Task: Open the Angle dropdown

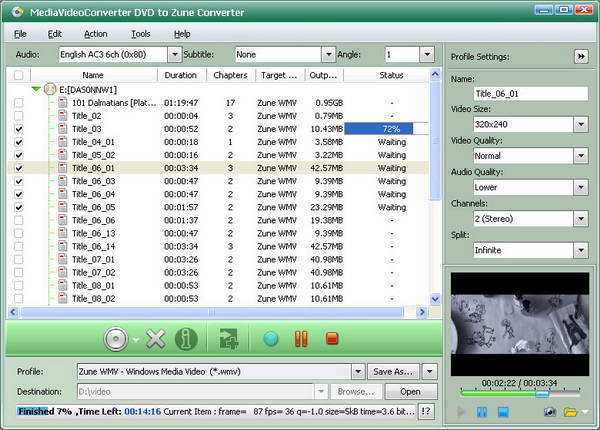Action: click(427, 54)
